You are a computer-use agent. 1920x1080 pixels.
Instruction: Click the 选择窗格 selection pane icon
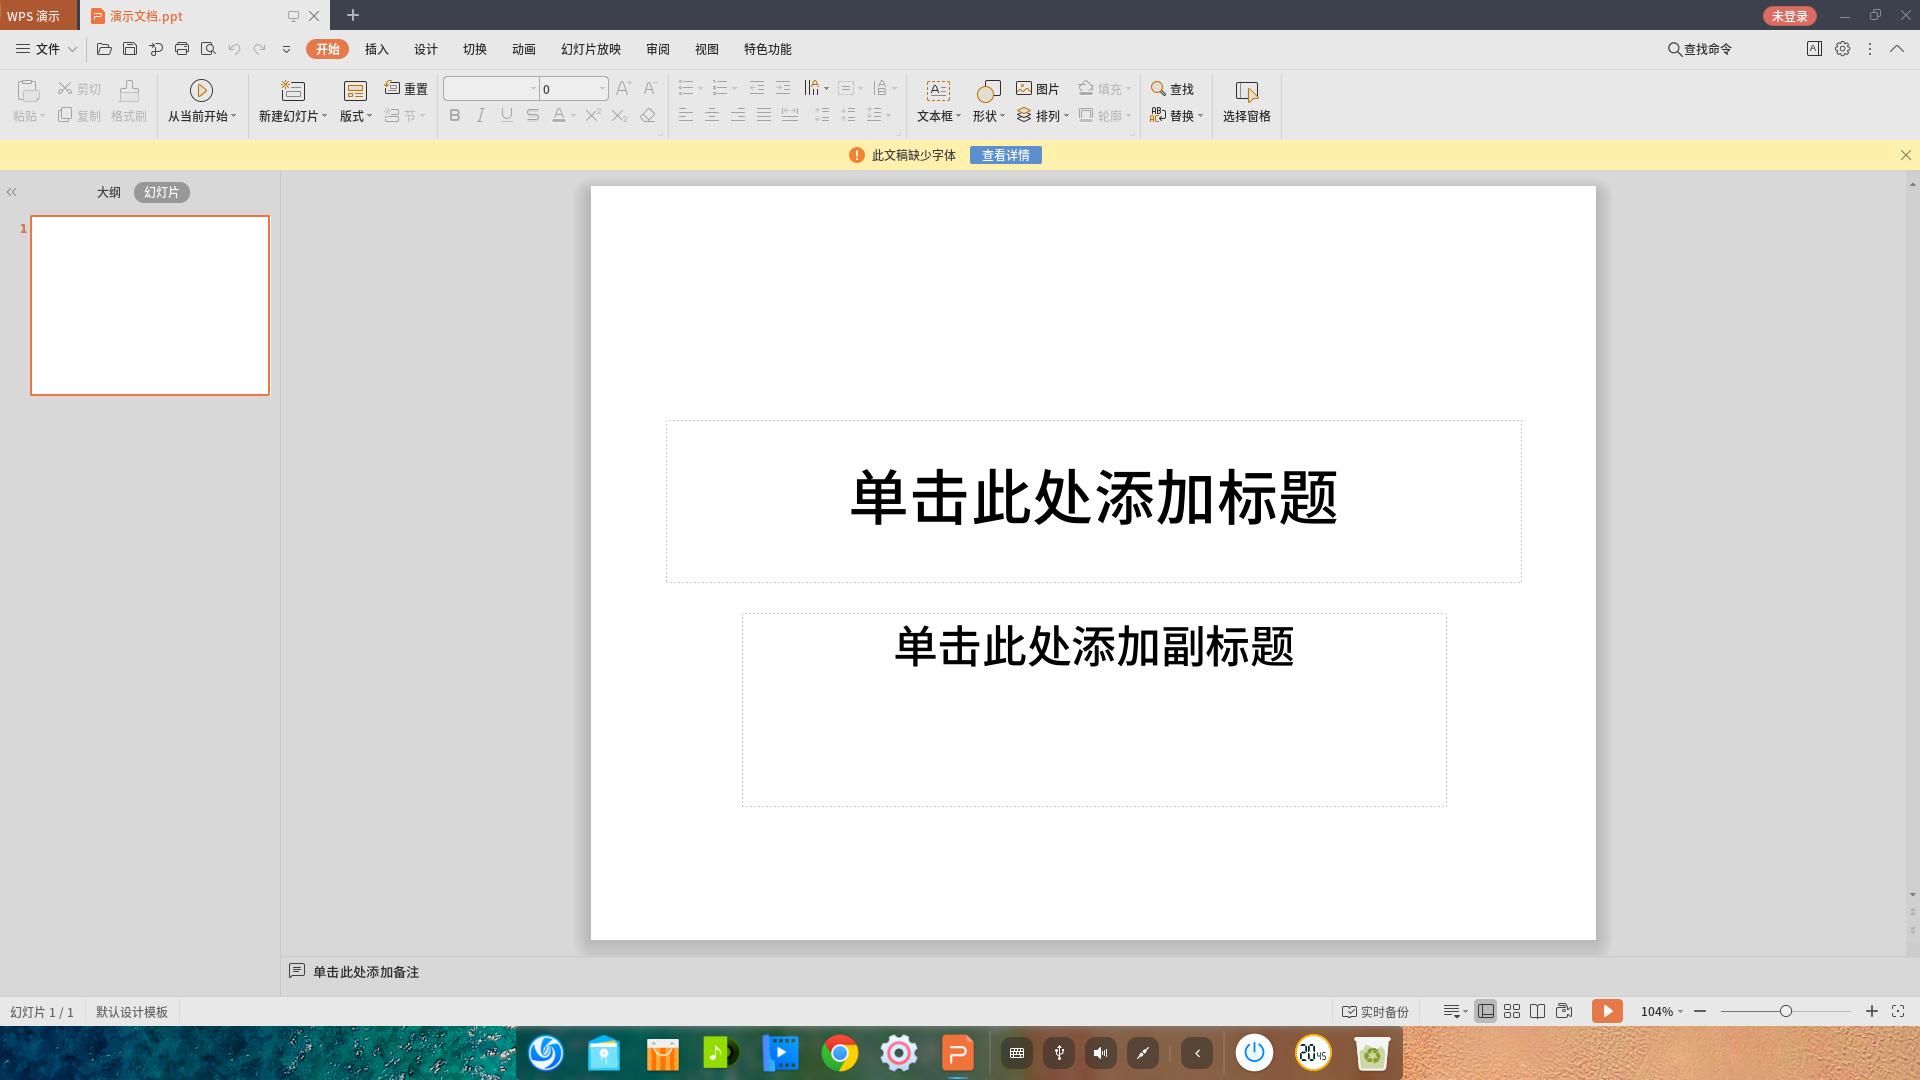[x=1246, y=100]
